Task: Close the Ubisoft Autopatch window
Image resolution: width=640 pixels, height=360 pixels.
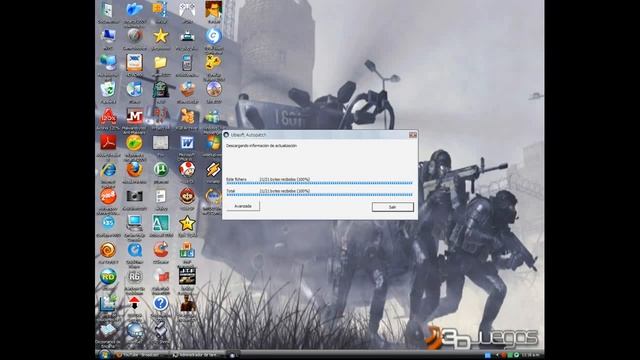Action: (x=413, y=135)
